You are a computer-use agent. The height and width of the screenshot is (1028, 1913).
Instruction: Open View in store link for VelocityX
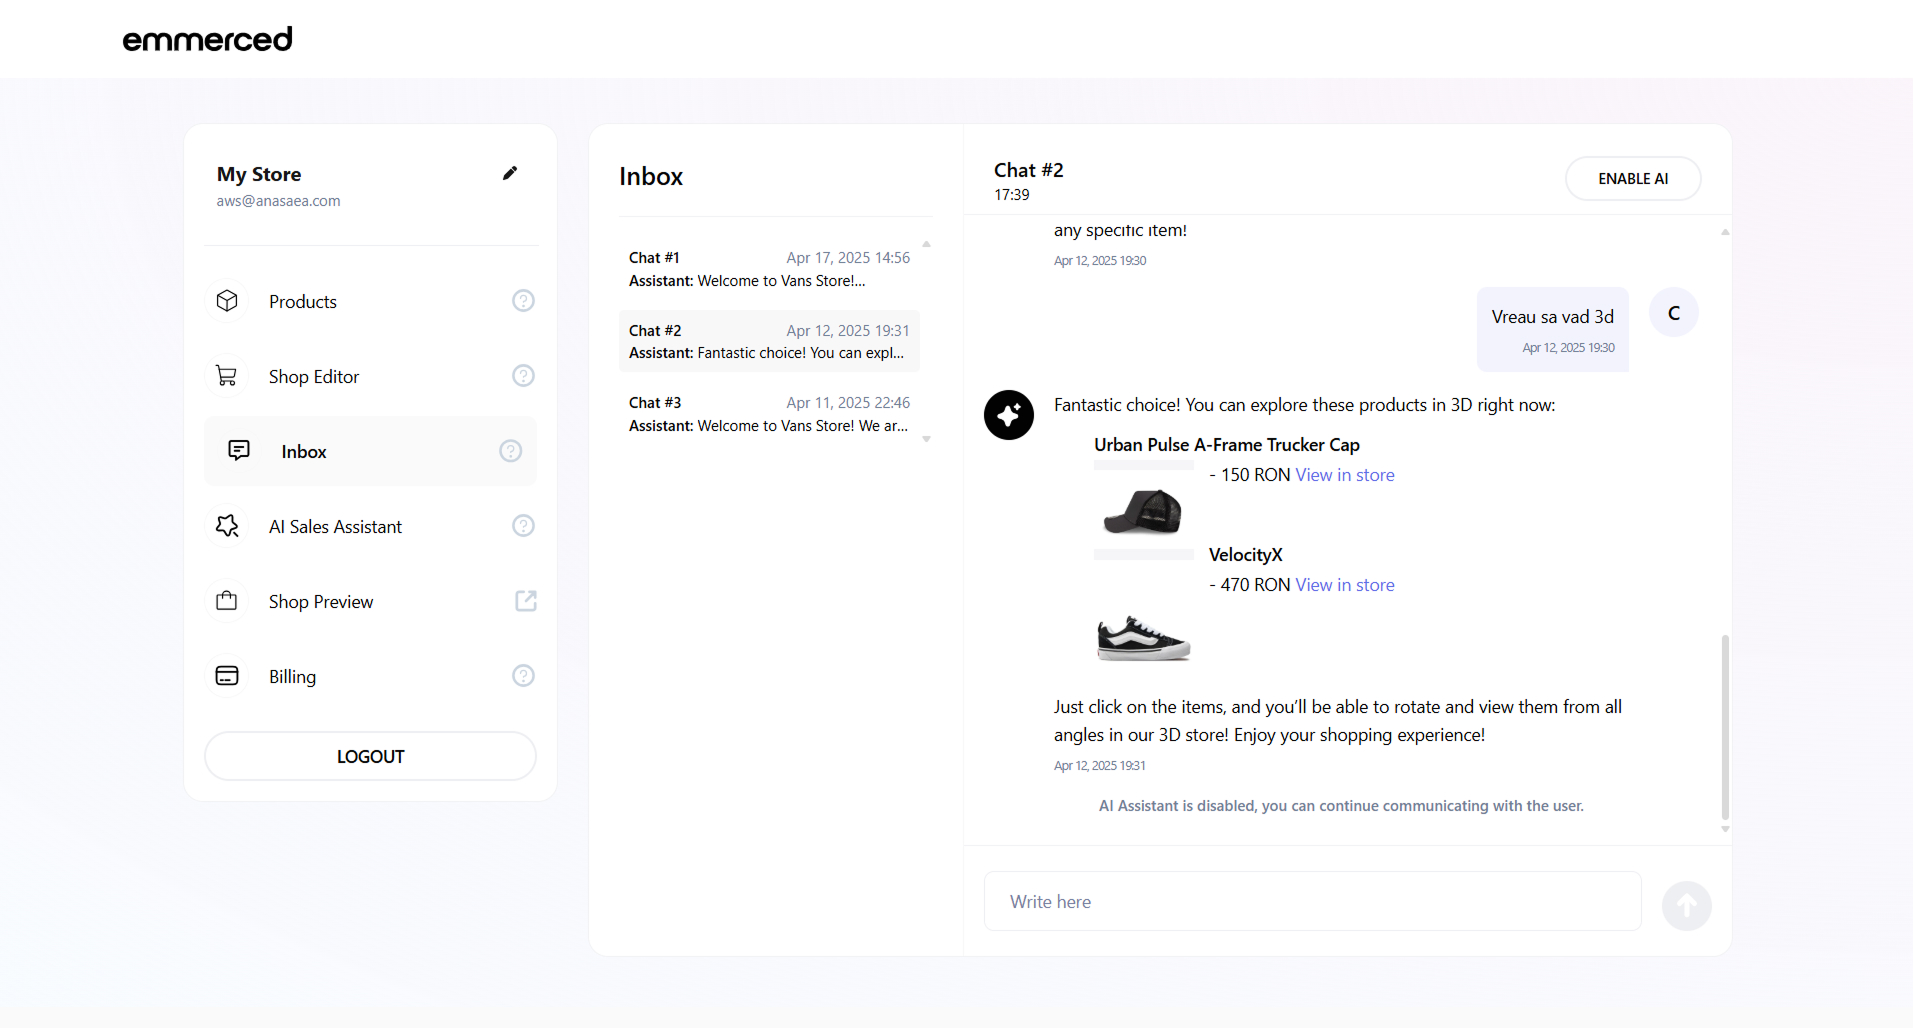click(x=1344, y=585)
